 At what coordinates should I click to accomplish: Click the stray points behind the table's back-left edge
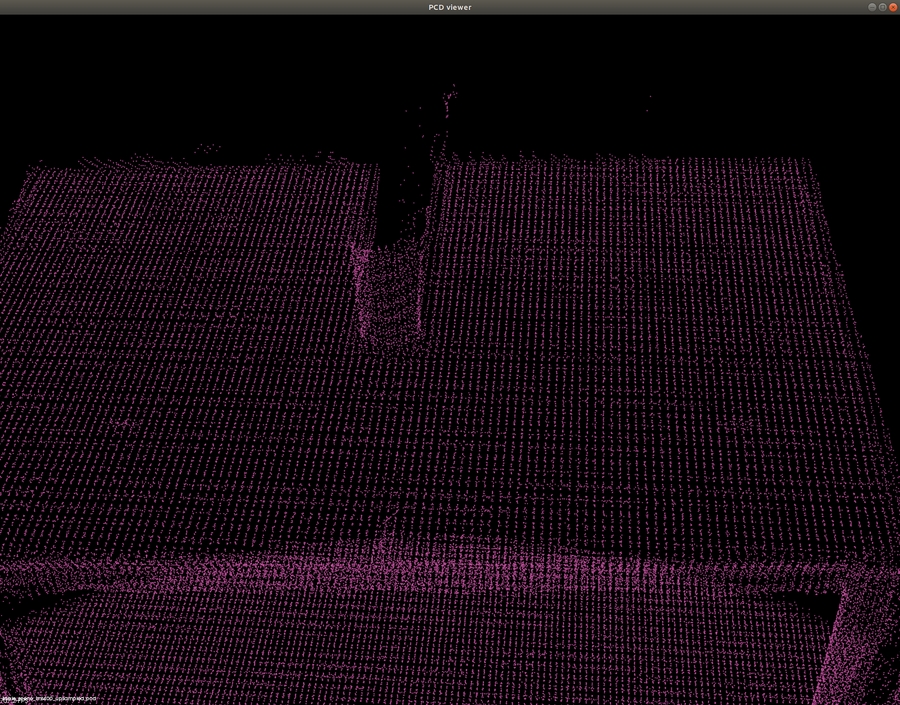[207, 149]
